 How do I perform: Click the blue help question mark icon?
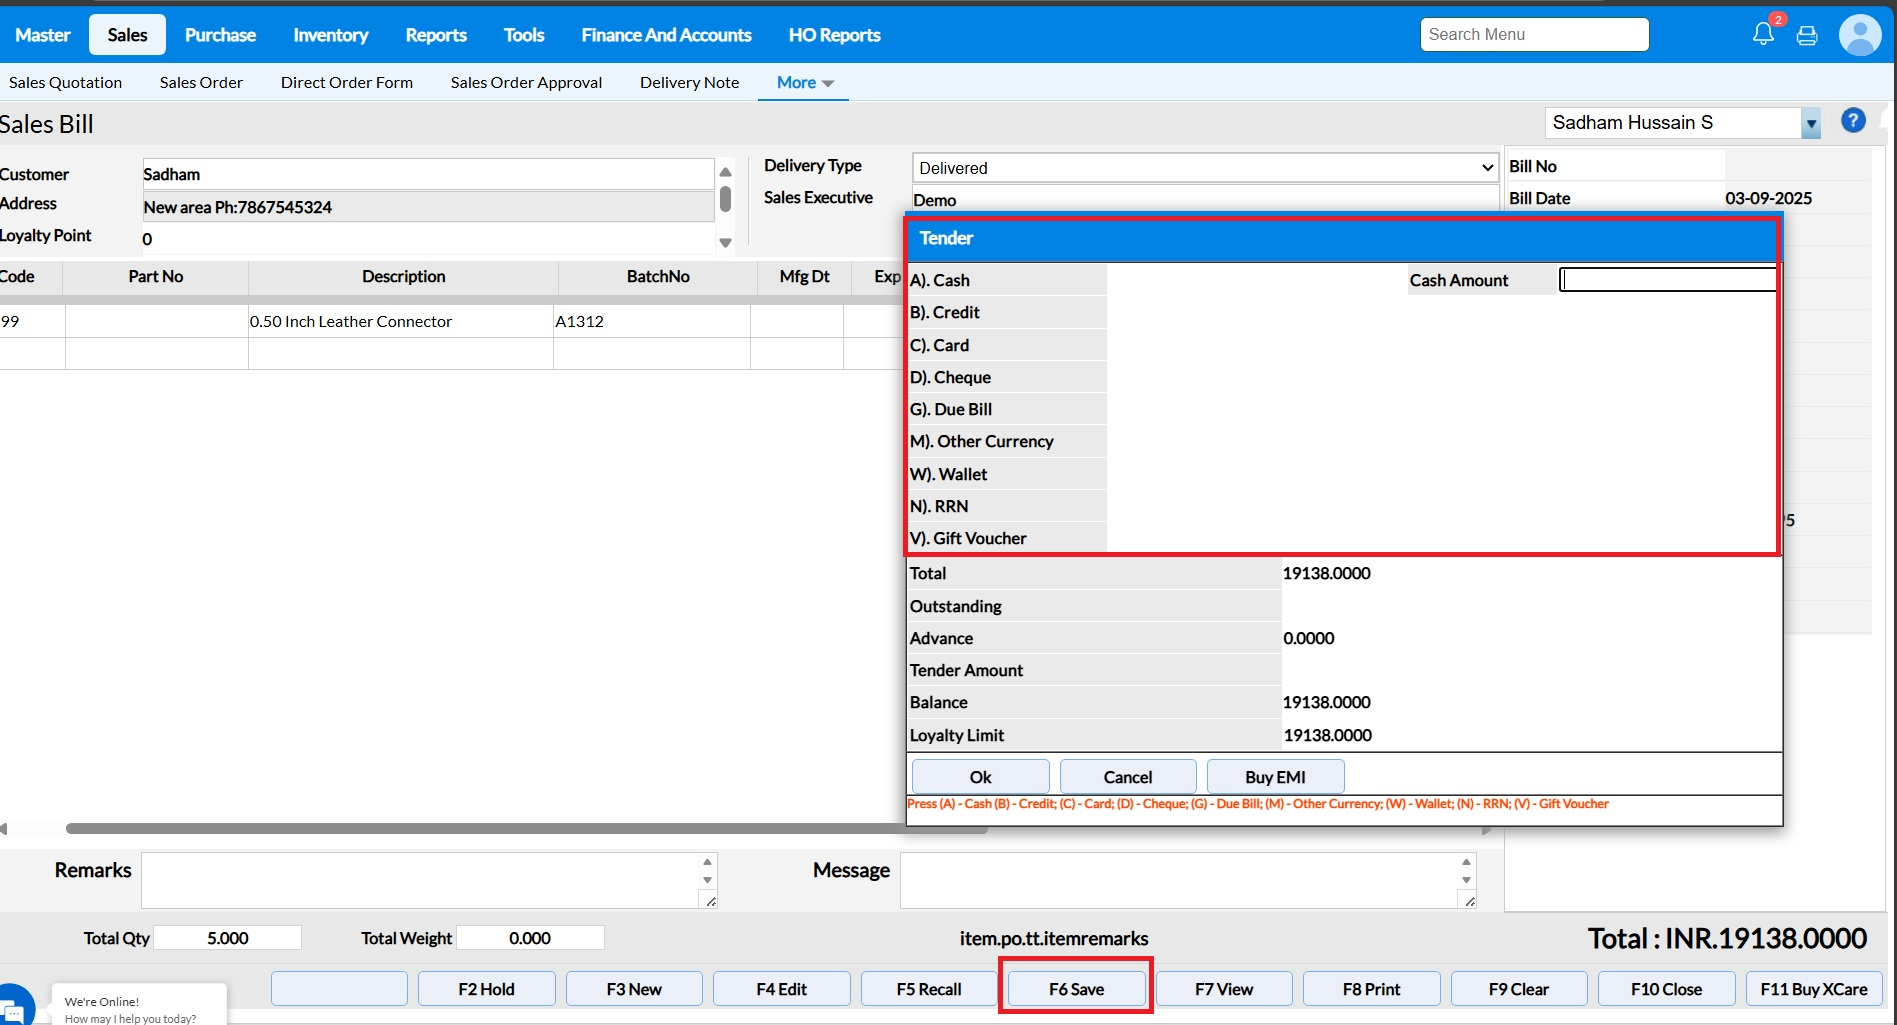[1853, 121]
